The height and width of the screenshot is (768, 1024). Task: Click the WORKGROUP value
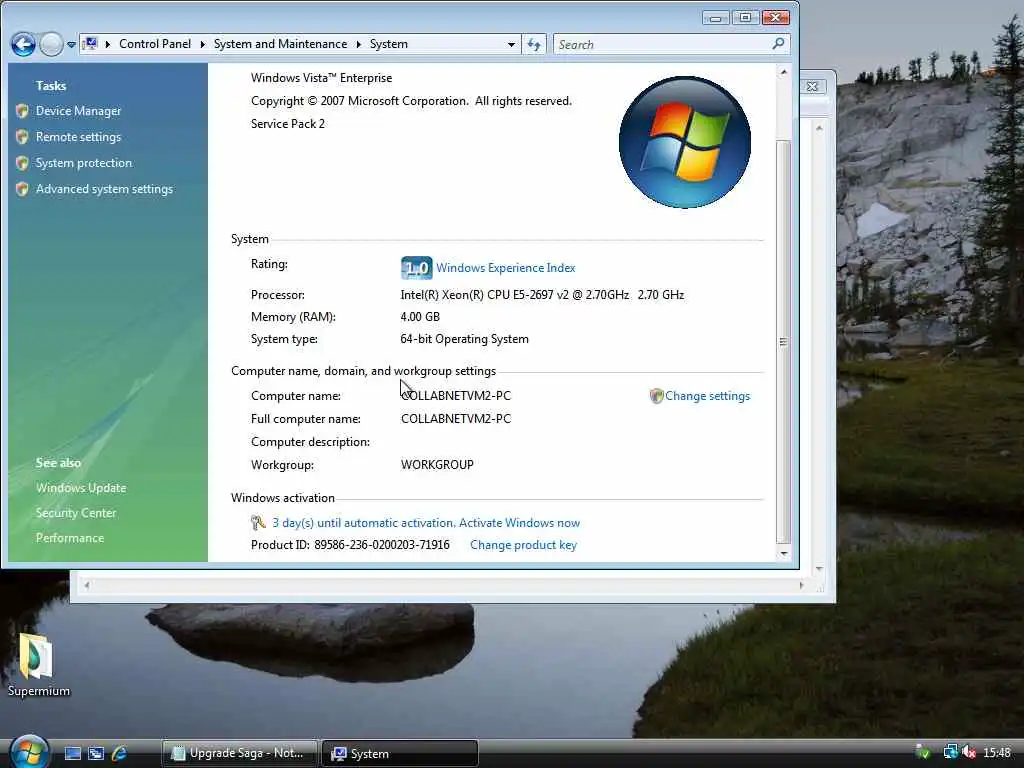[x=437, y=465]
